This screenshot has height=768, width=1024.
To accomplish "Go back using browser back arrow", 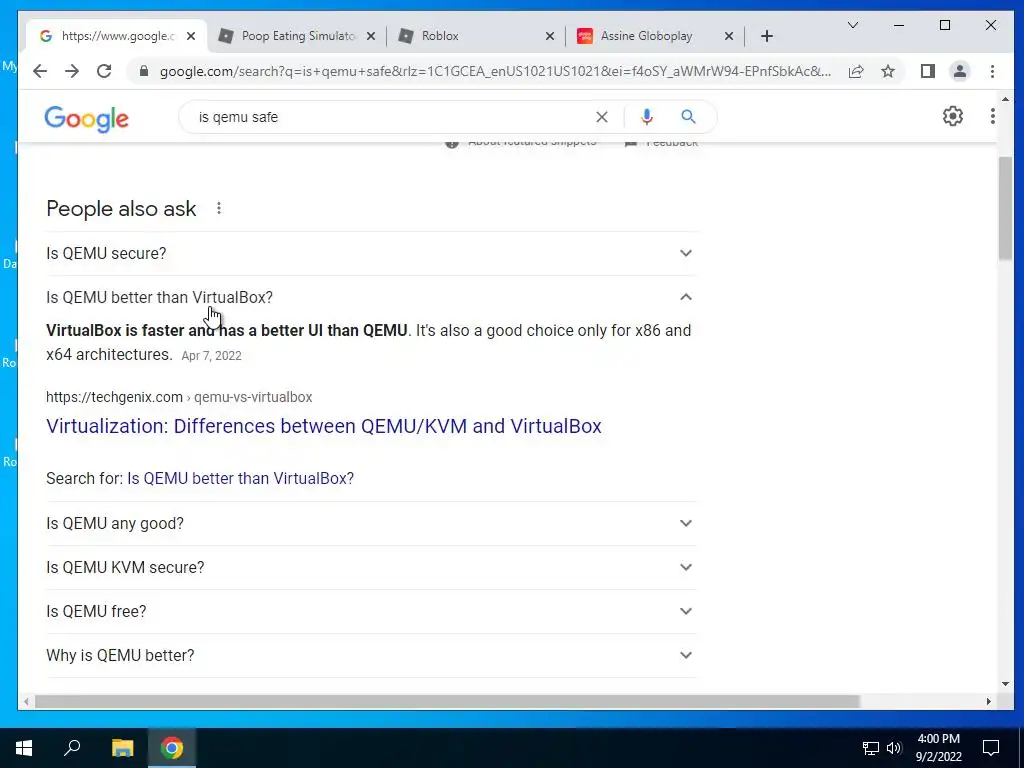I will (x=40, y=71).
